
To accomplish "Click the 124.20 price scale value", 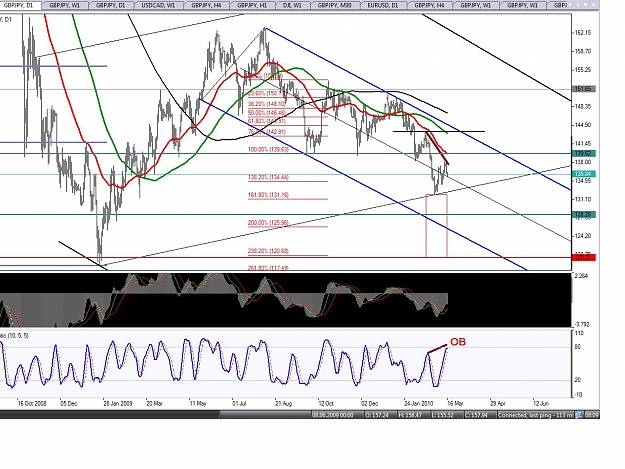I will pos(583,236).
